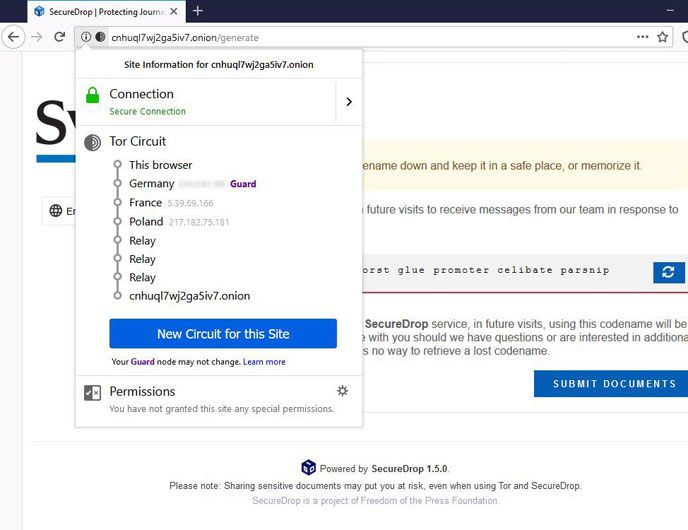Open the page actions three-dot menu
688x530 pixels.
642,37
